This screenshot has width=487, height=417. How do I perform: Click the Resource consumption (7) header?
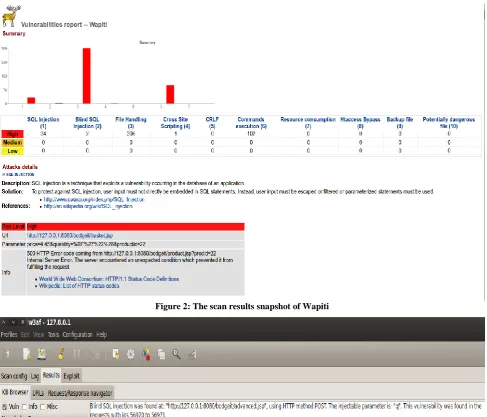pos(308,123)
